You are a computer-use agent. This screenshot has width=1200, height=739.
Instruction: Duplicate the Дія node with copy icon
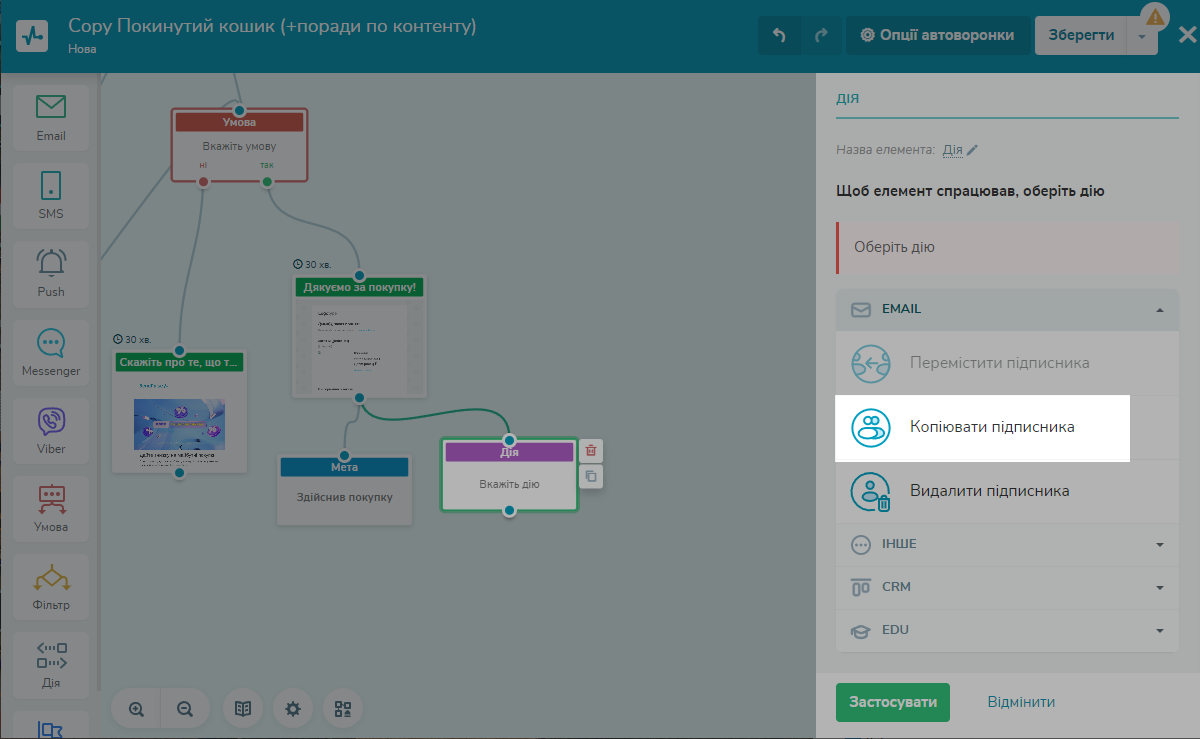coord(591,477)
